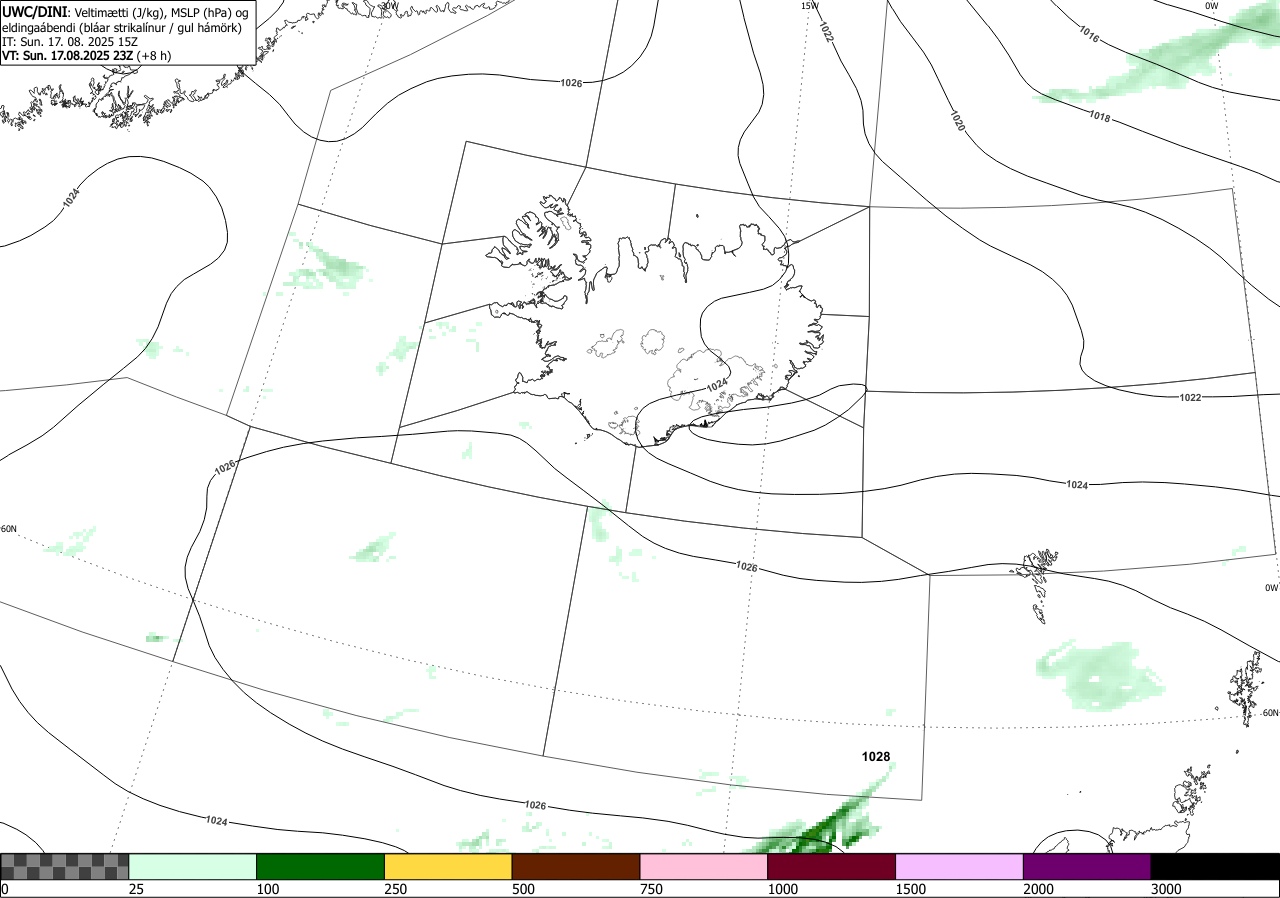
Task: Click the legend value label 500
Action: (x=523, y=889)
